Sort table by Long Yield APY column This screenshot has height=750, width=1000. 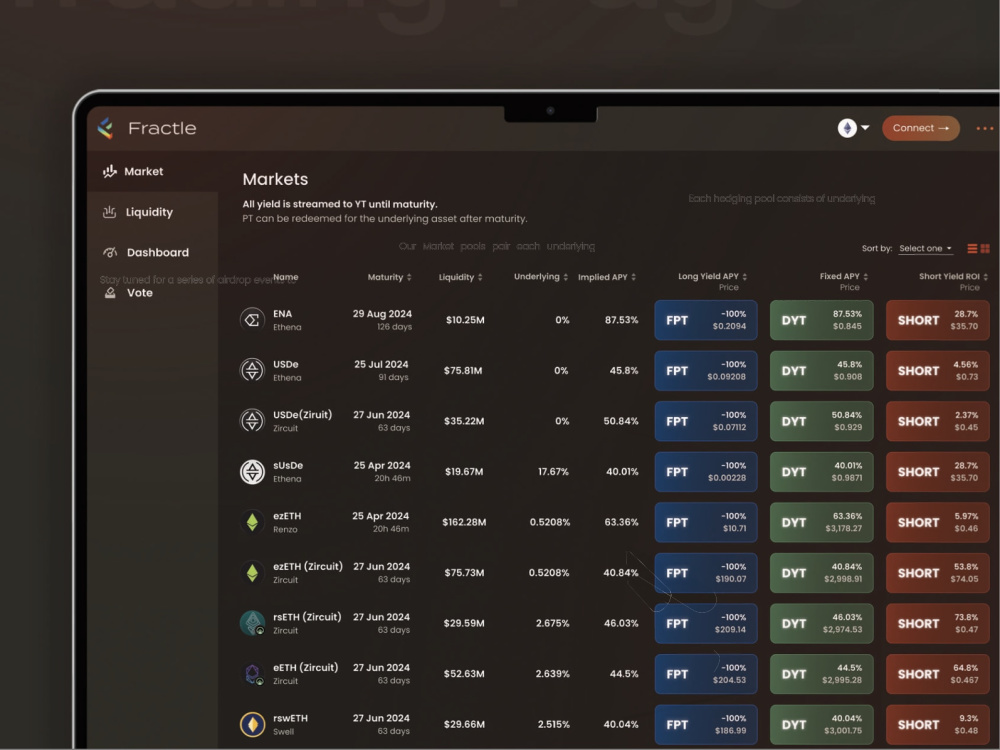tap(712, 276)
